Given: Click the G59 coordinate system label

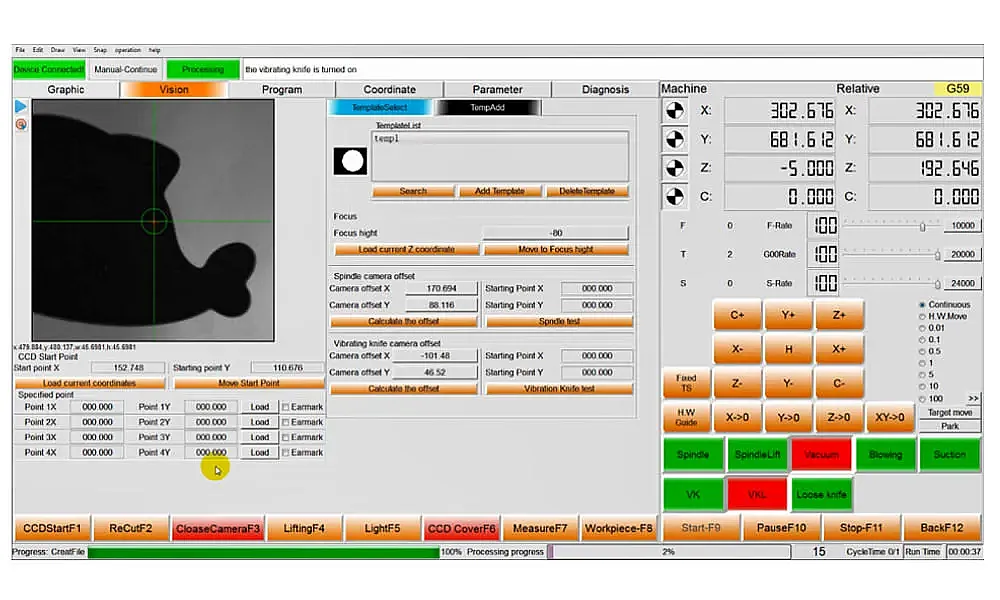Looking at the screenshot, I should (958, 89).
